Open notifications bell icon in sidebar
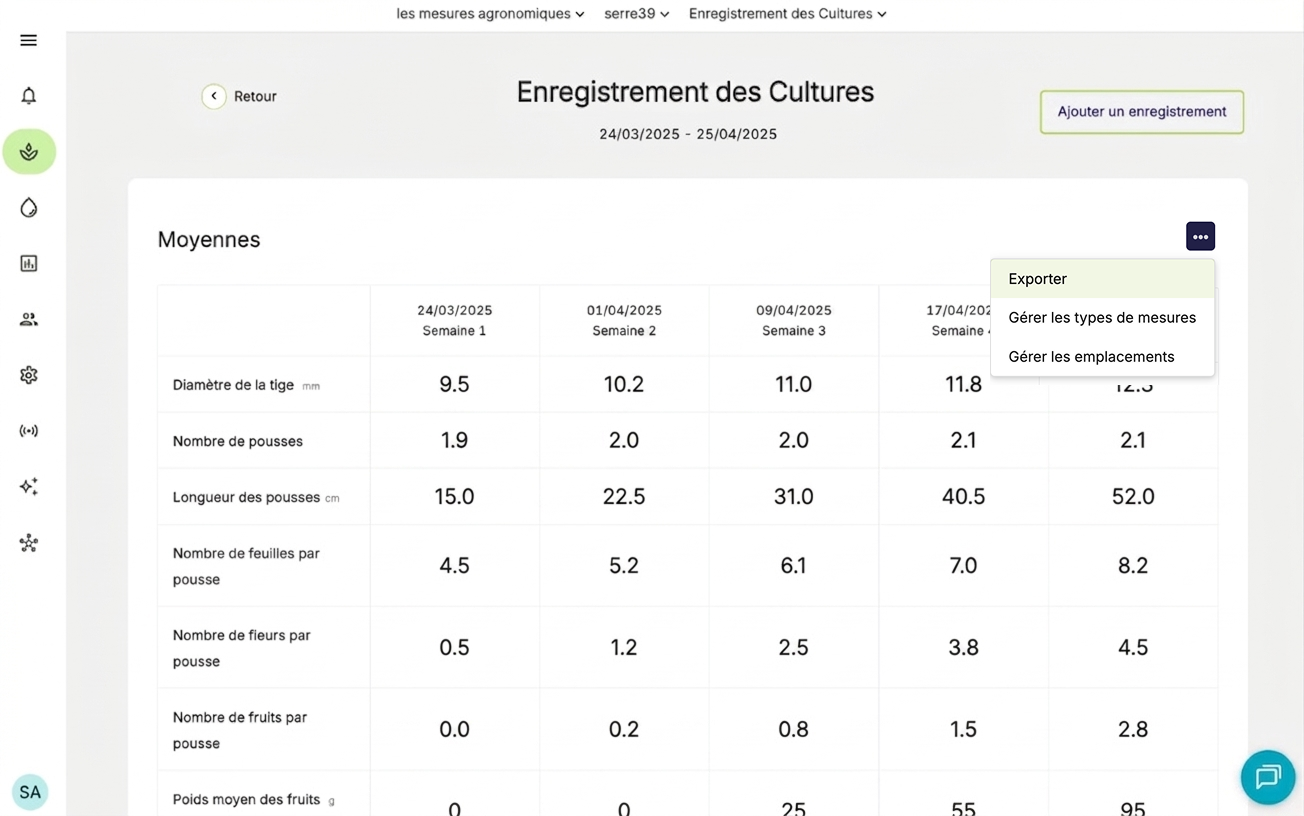The image size is (1304, 816). click(28, 96)
